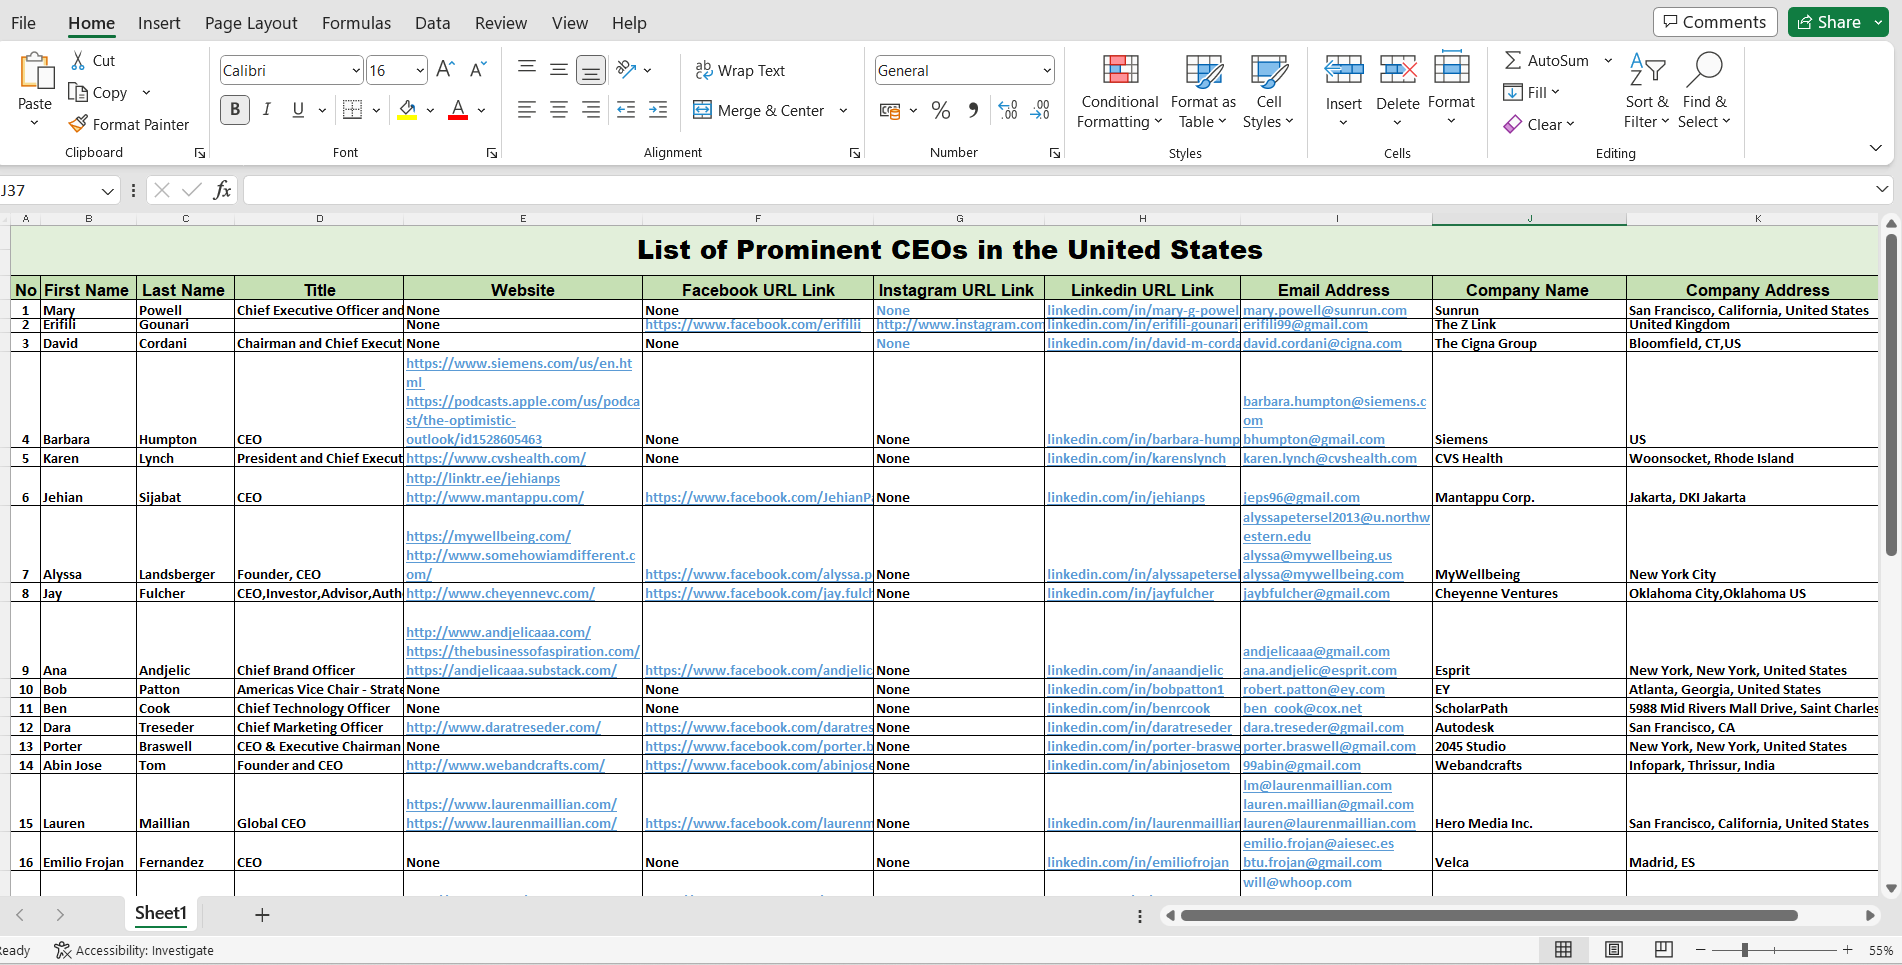Click the Paste clipboard icon
The image size is (1902, 965).
tap(35, 72)
